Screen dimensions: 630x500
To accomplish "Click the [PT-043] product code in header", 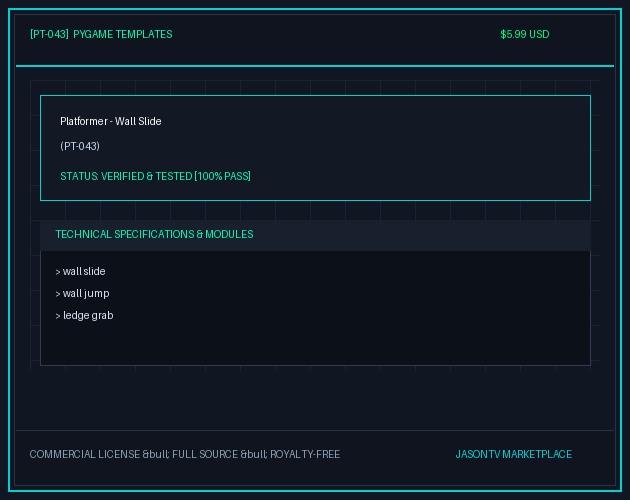I will [49, 34].
